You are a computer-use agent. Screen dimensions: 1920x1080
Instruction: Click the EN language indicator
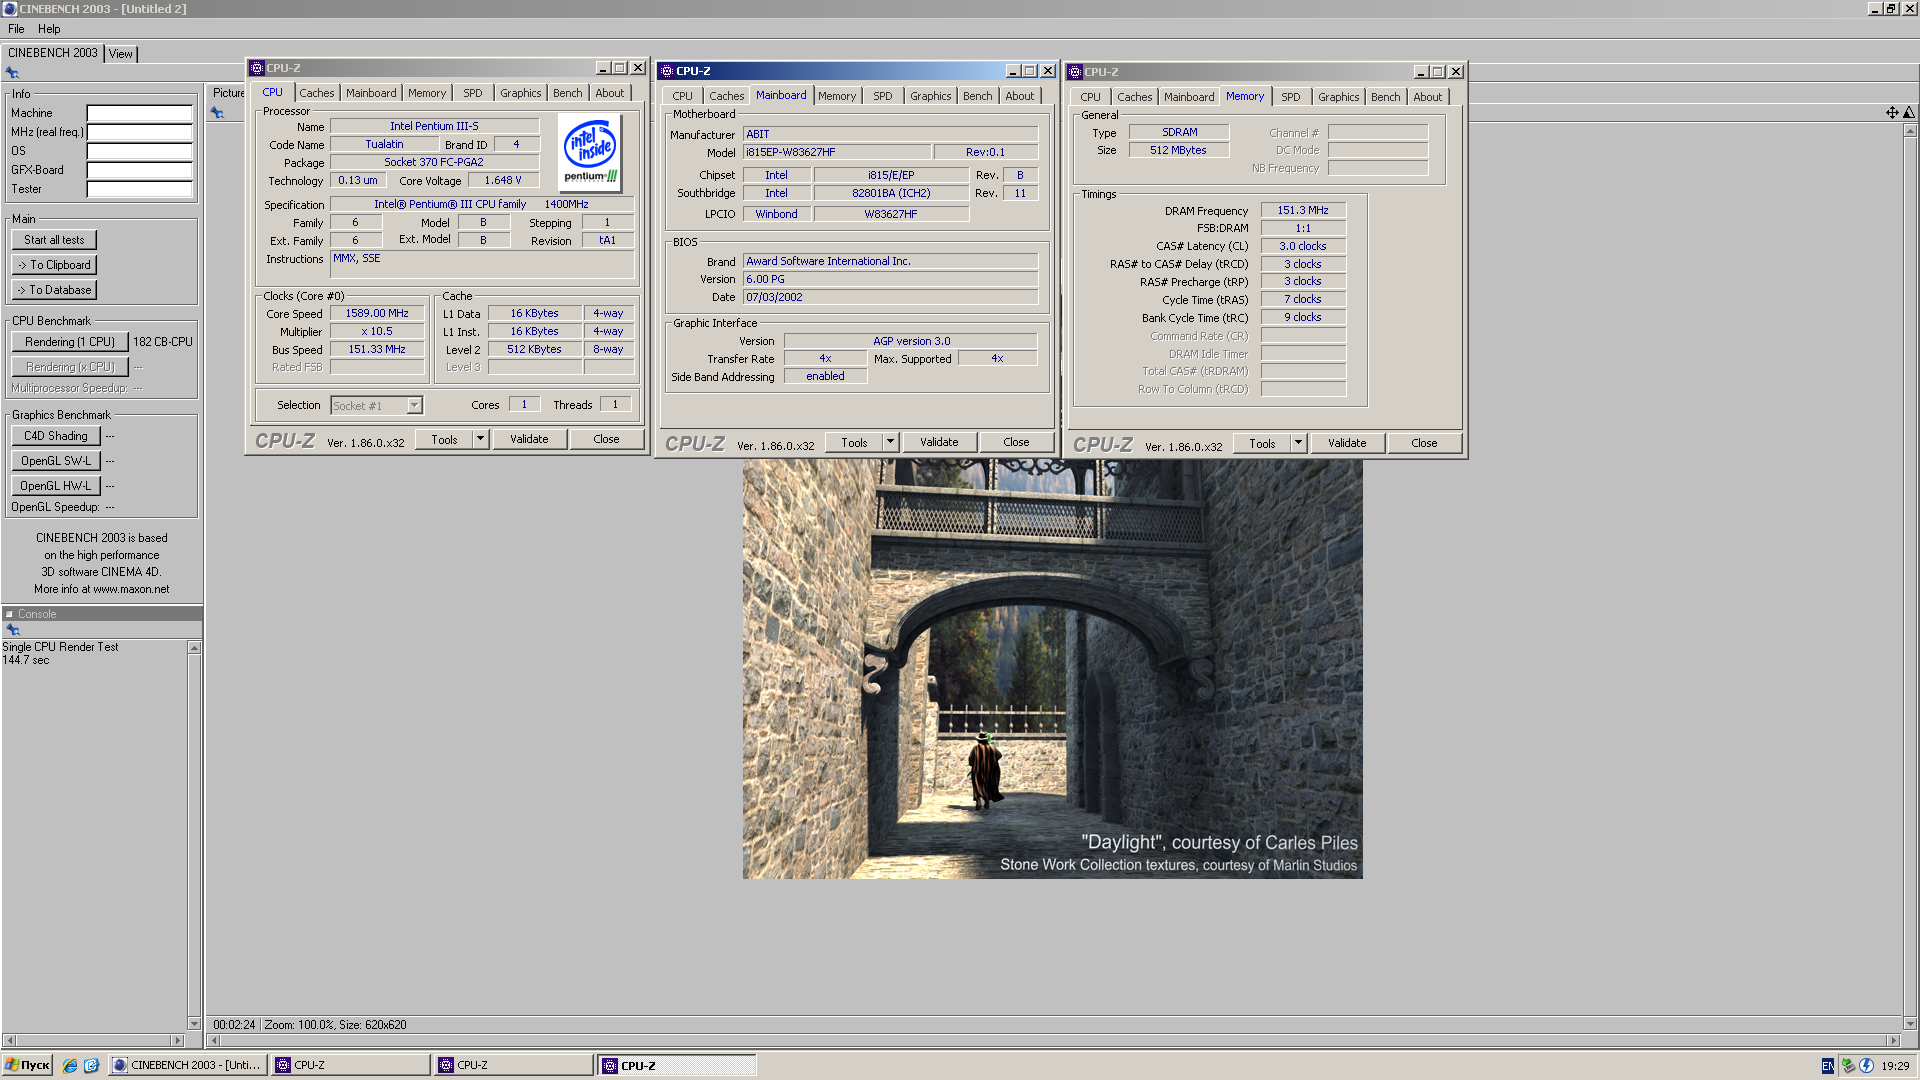[x=1828, y=1066]
